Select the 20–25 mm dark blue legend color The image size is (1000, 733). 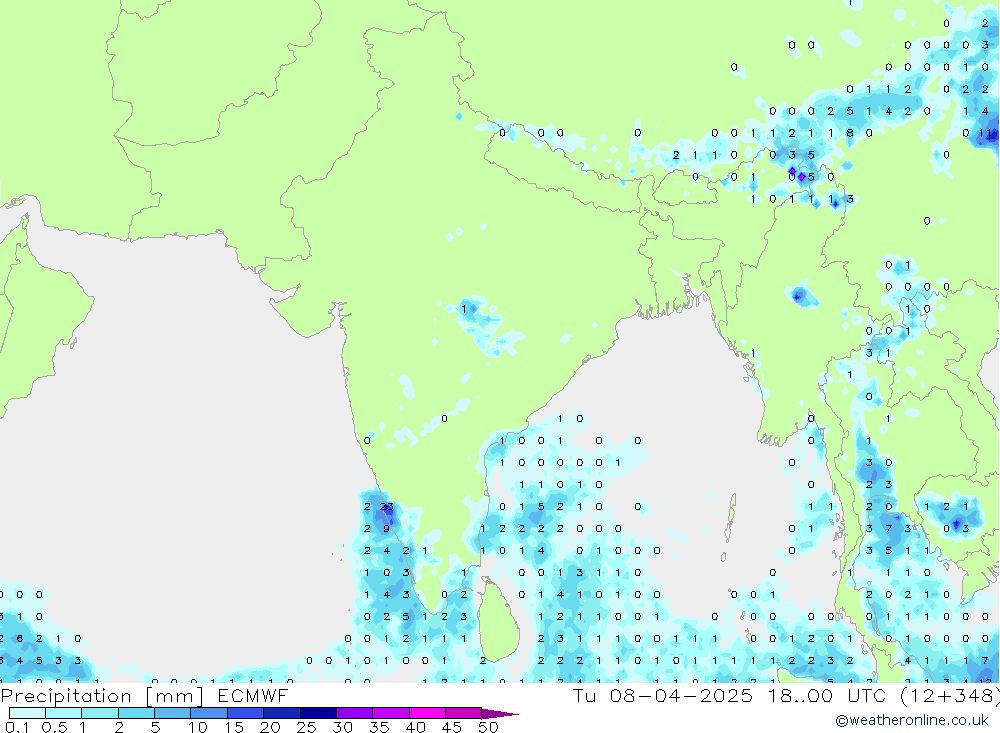click(x=282, y=713)
